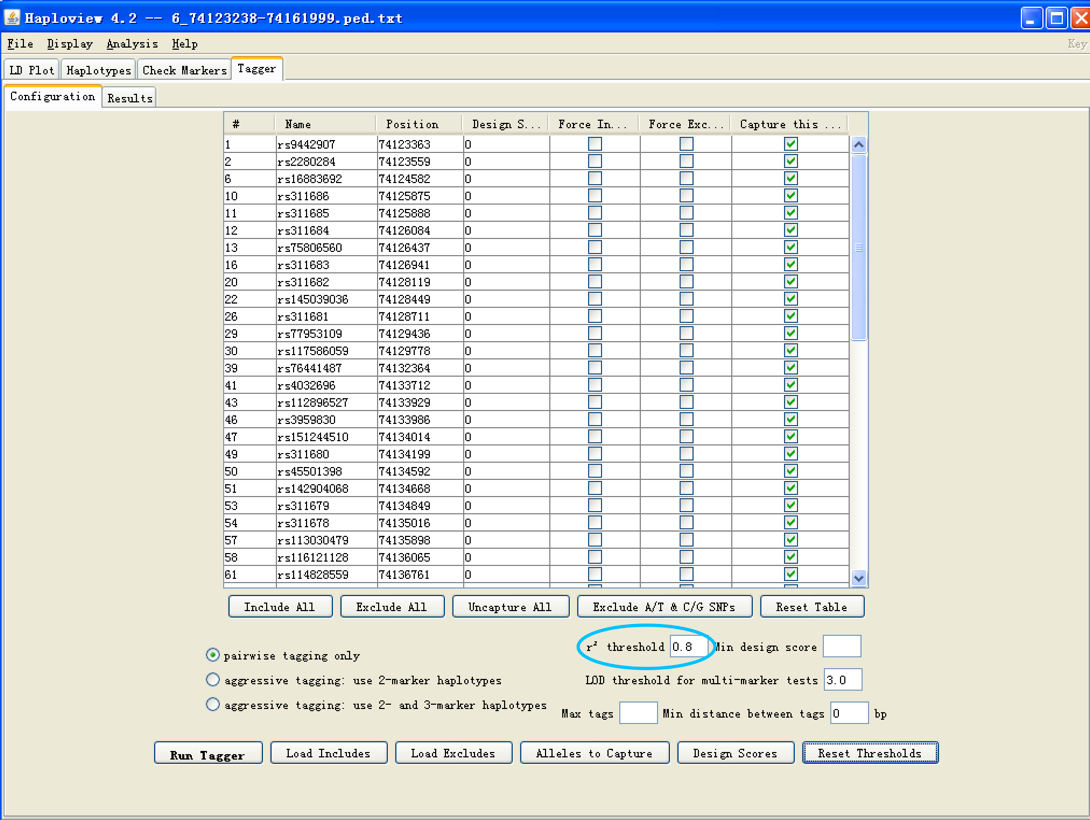Click the LOD threshold input field
Screen dimensions: 1090x820
(843, 680)
